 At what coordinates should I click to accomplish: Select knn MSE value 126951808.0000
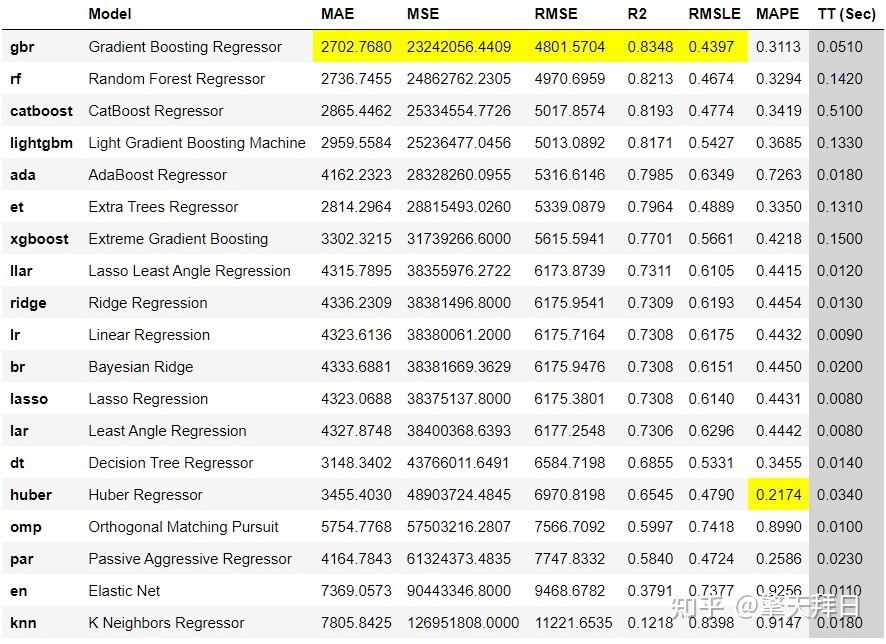point(463,623)
